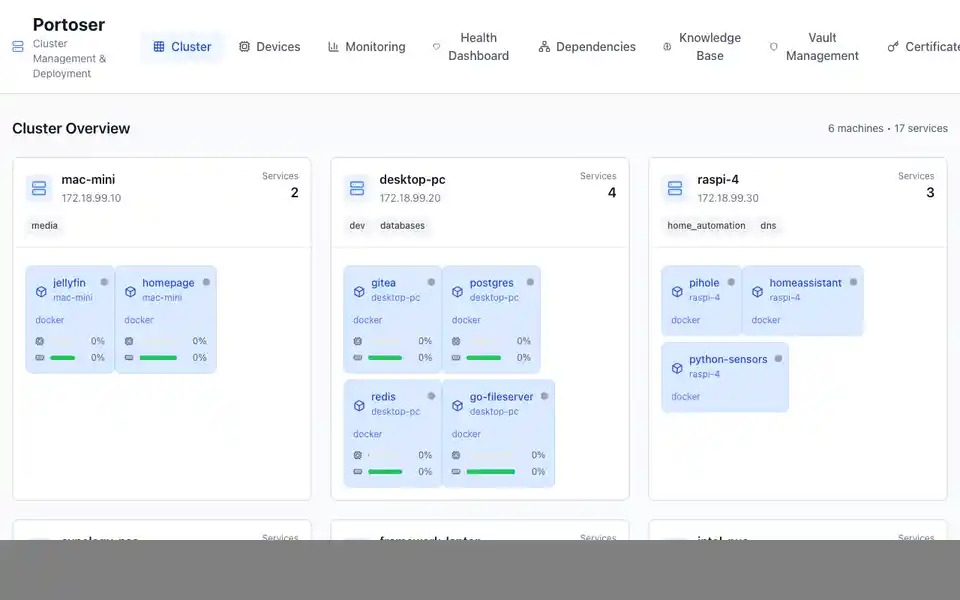Screen dimensions: 960x600
Task: Click the postgres package icon
Action: pos(457,291)
